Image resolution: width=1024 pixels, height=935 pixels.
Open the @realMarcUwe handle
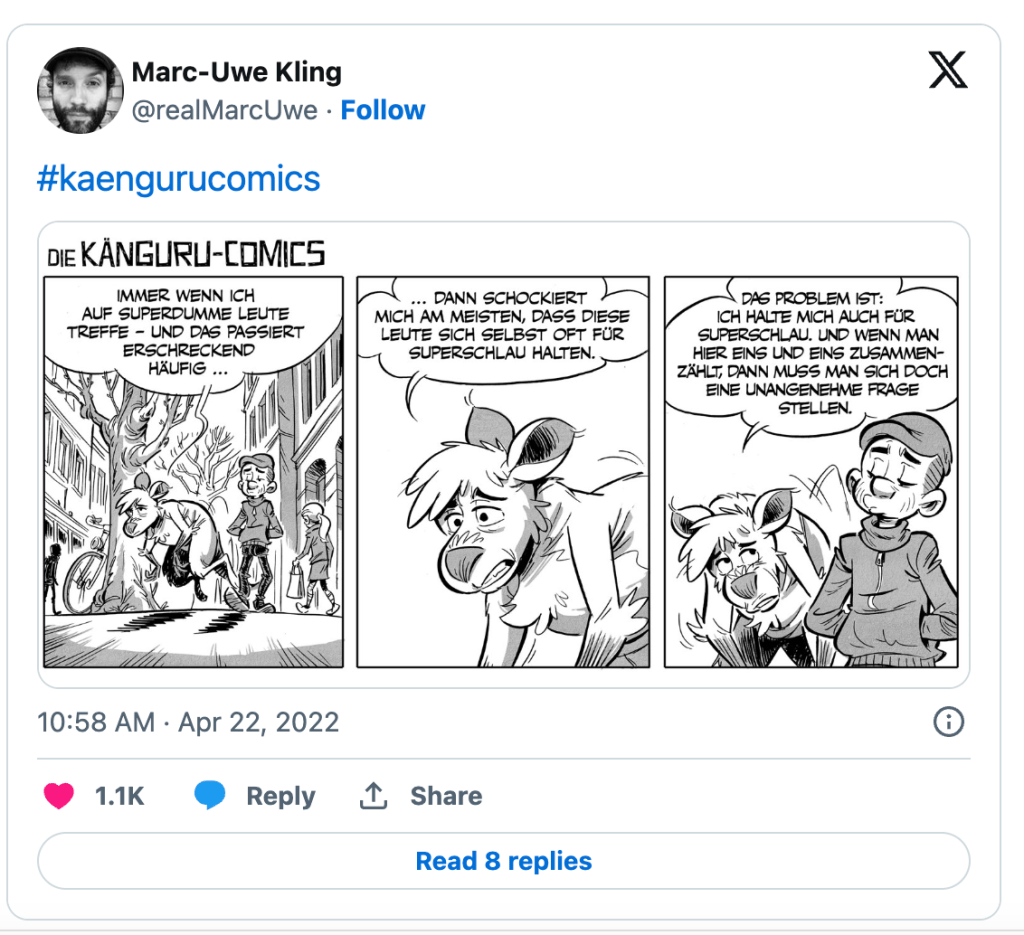pyautogui.click(x=225, y=110)
